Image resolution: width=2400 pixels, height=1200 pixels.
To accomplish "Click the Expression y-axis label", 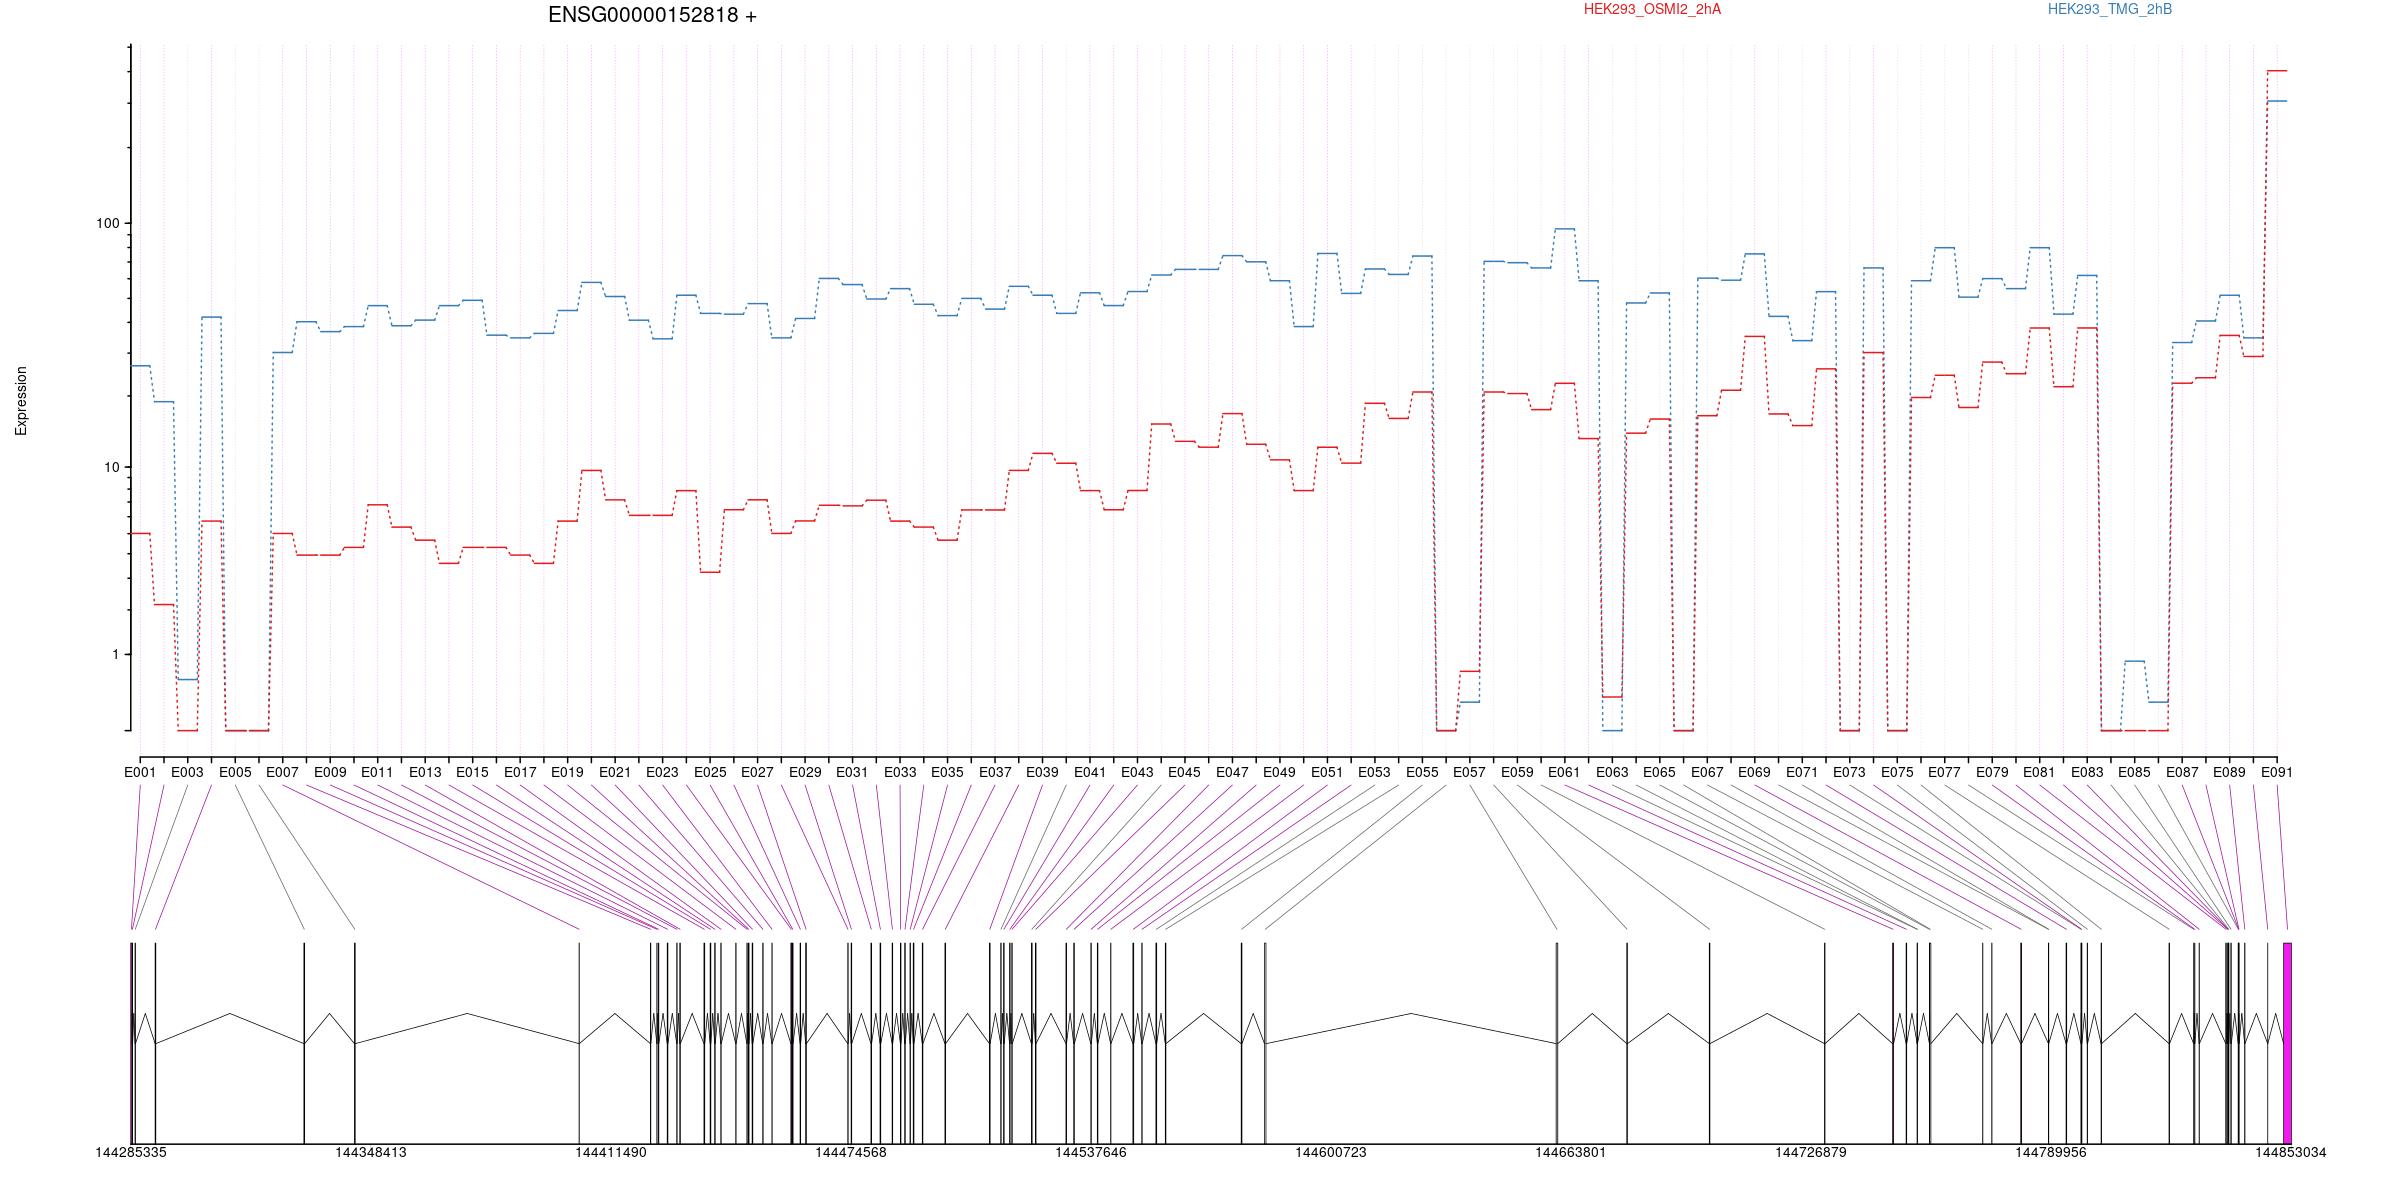I will (21, 401).
